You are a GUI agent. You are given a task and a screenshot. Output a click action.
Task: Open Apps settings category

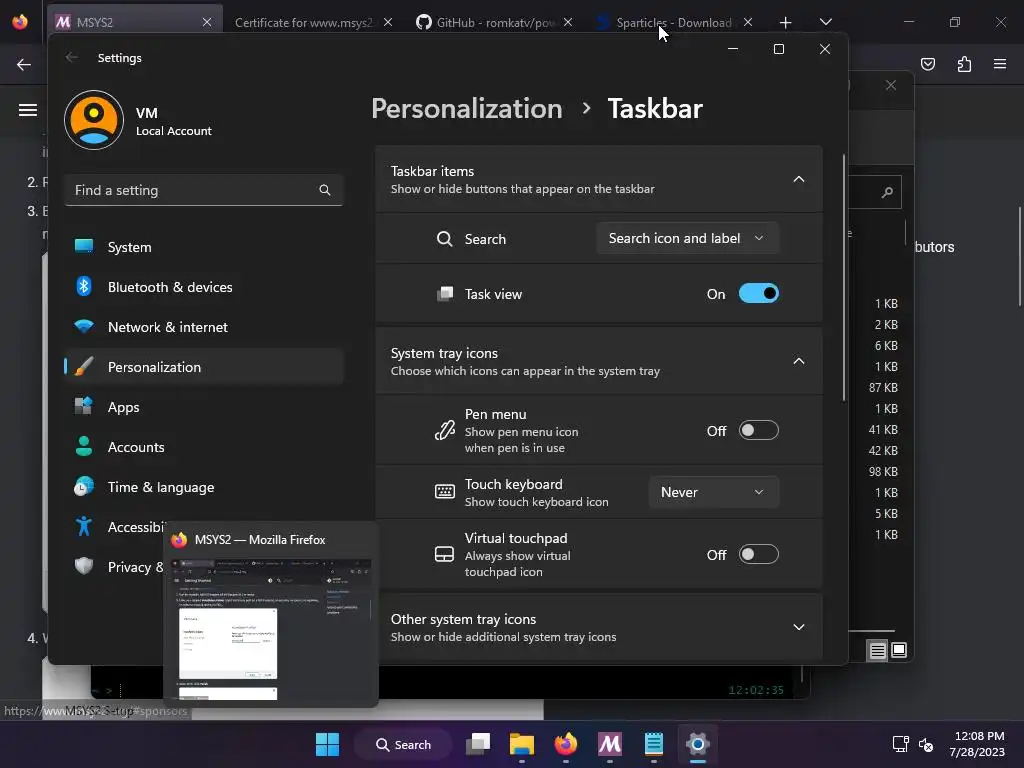click(x=204, y=407)
